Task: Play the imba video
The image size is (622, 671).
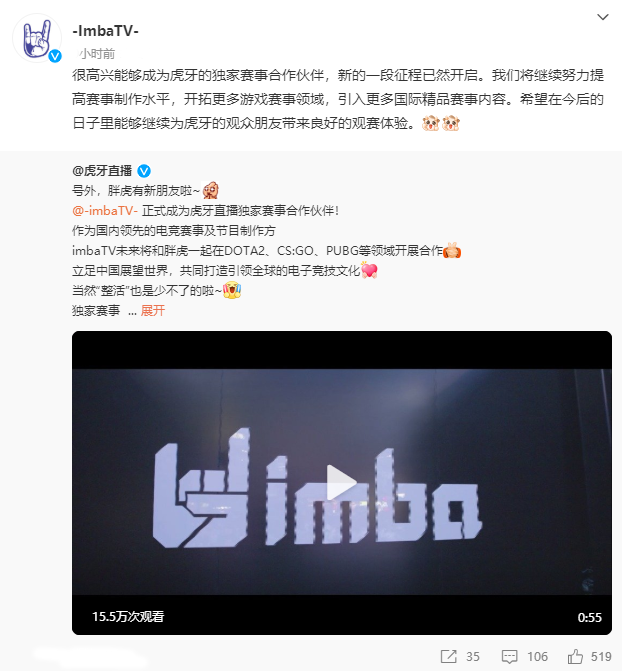Action: point(341,482)
